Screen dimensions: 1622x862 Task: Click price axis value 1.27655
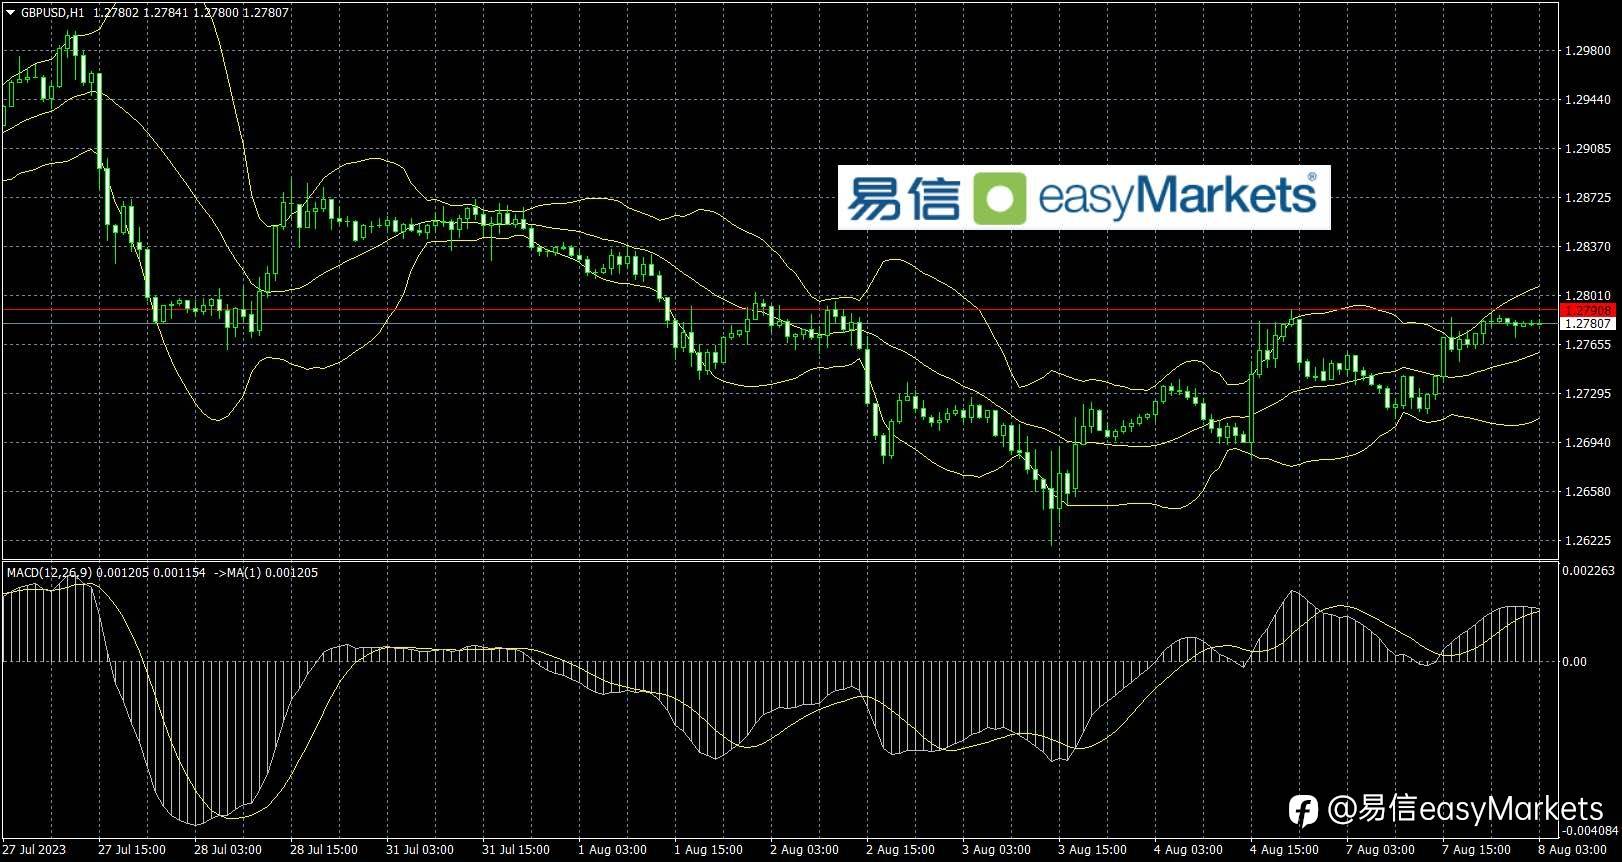click(x=1588, y=344)
